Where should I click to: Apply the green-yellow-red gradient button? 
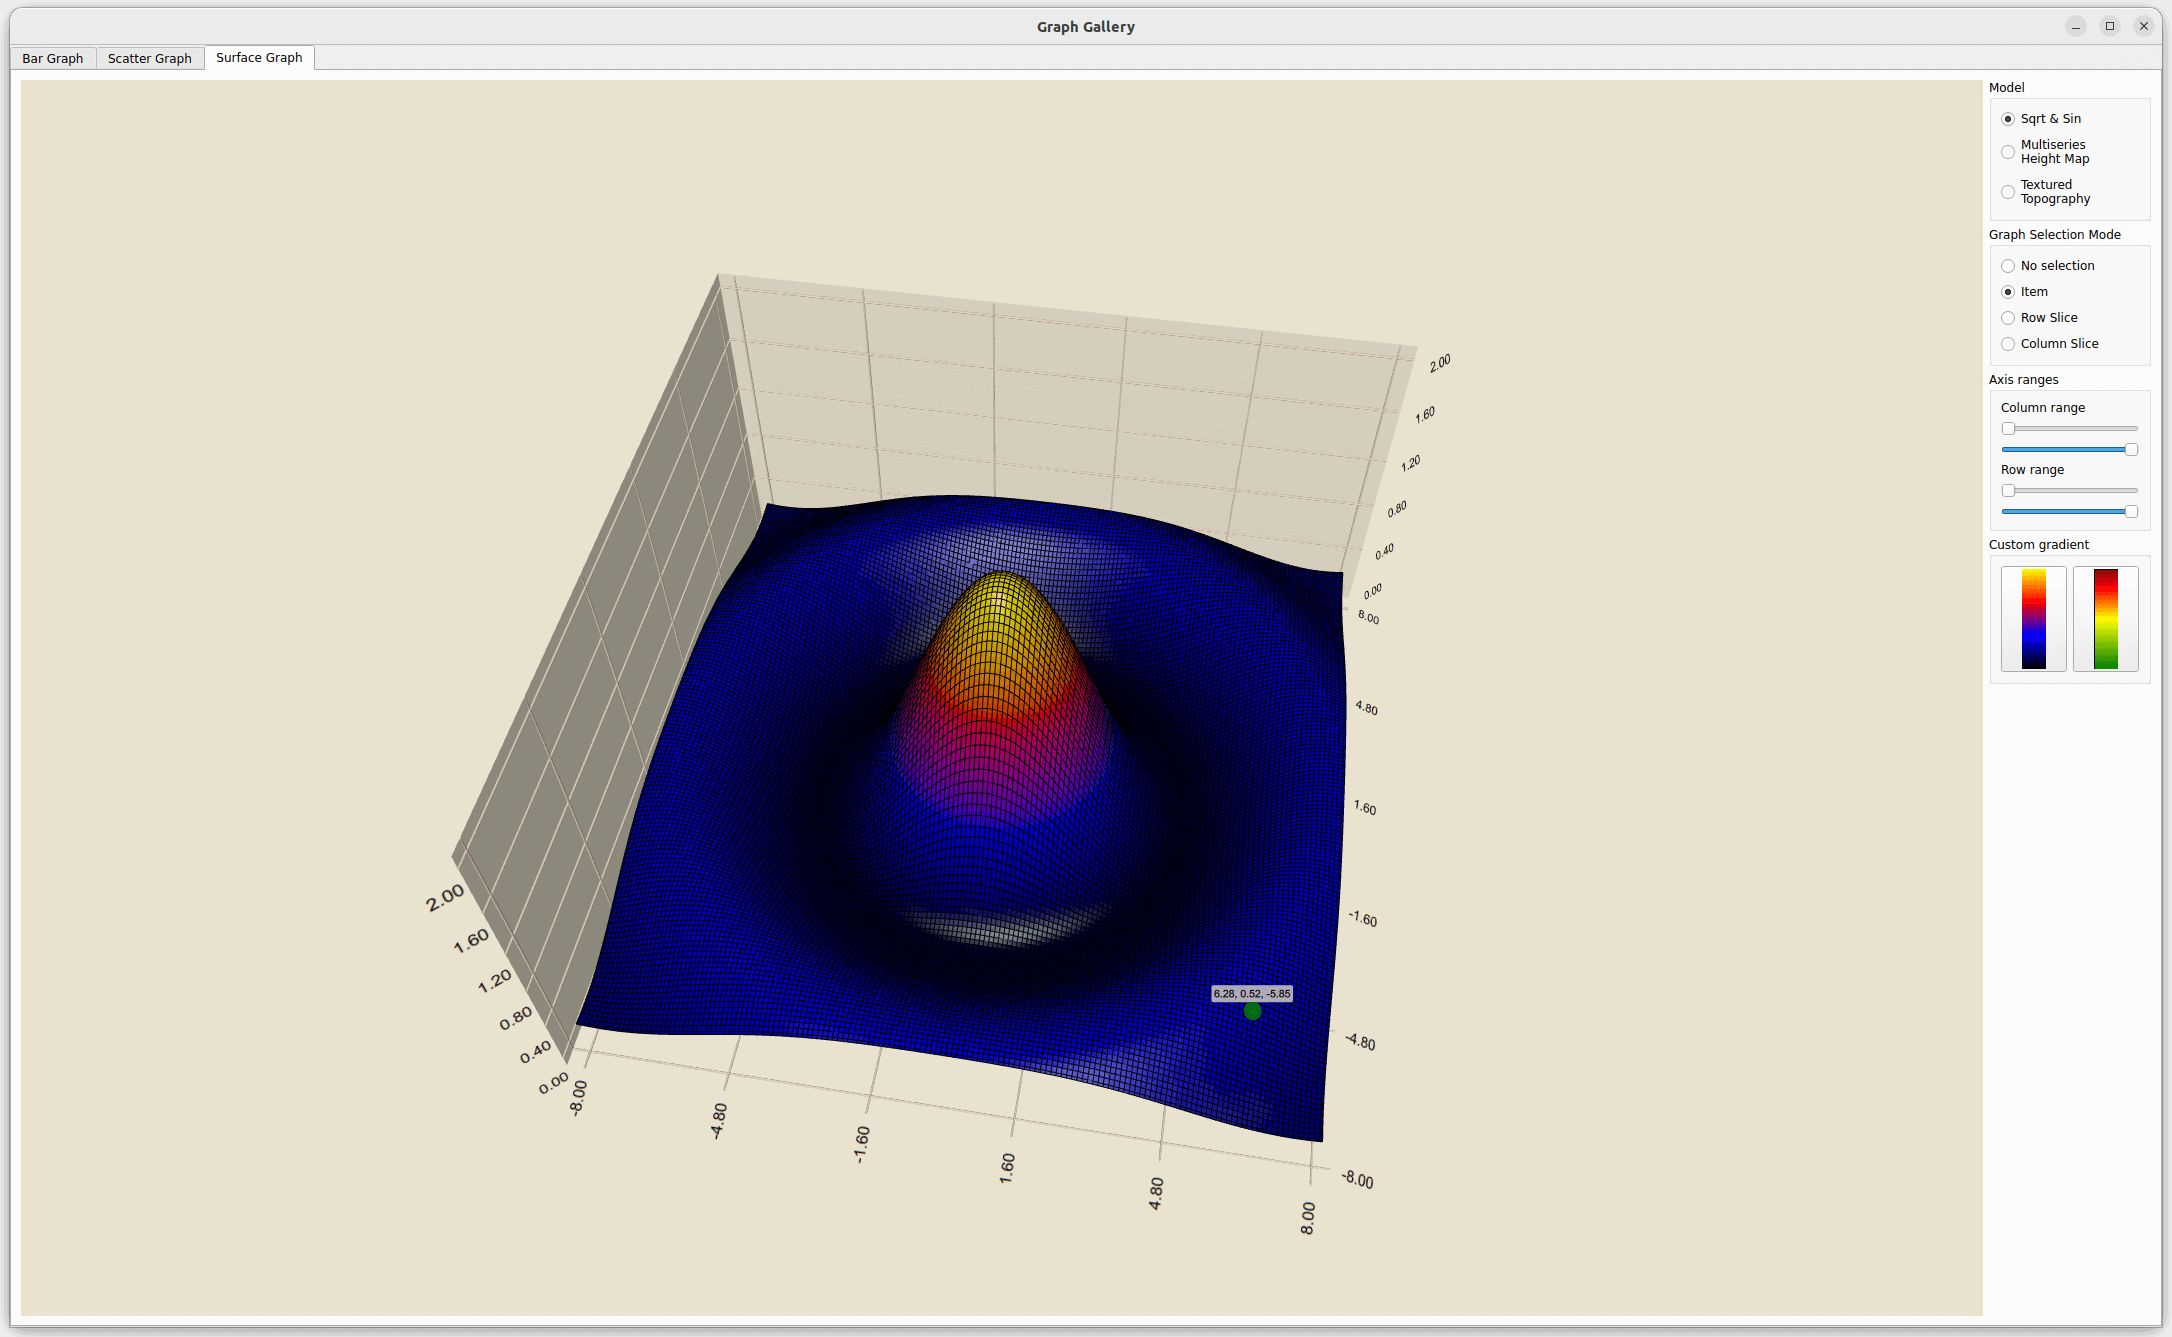[x=2105, y=619]
